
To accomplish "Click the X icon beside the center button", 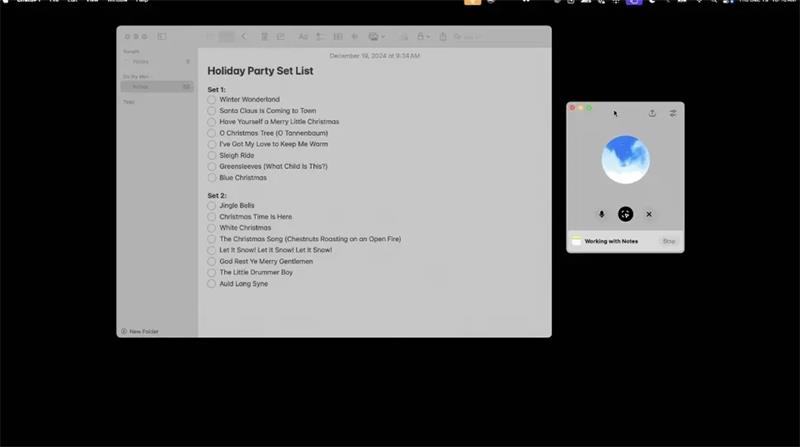I will coord(649,214).
